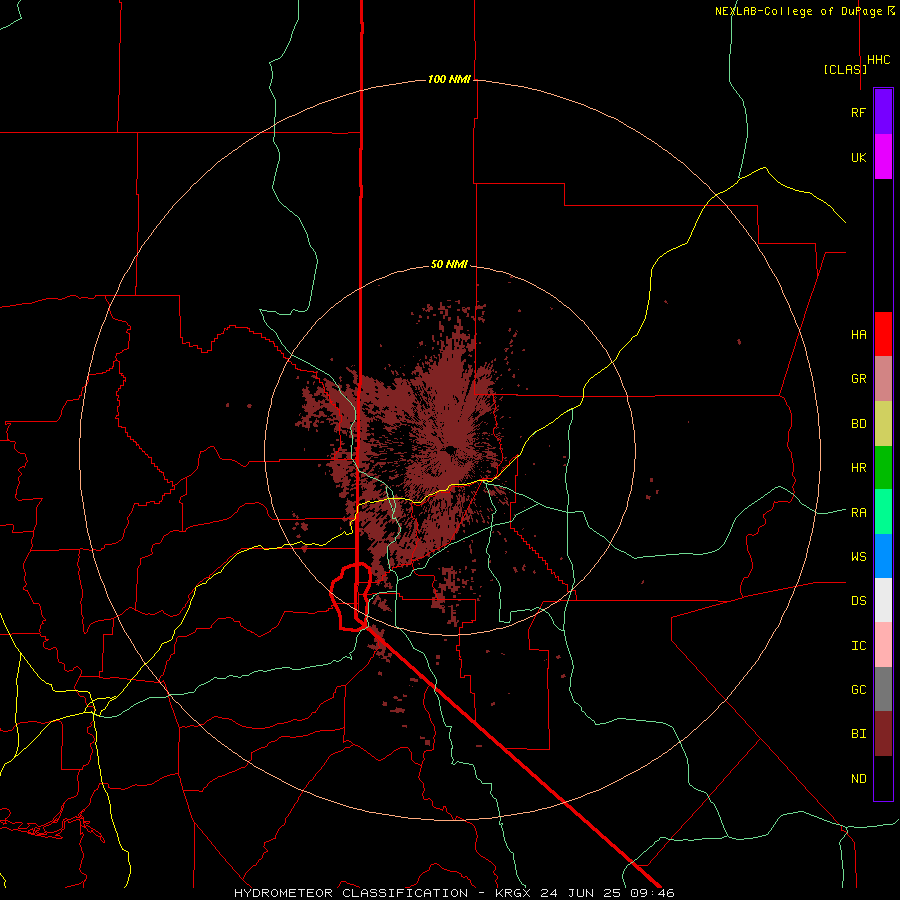Click the UK magenta legend swatch

(x=883, y=157)
